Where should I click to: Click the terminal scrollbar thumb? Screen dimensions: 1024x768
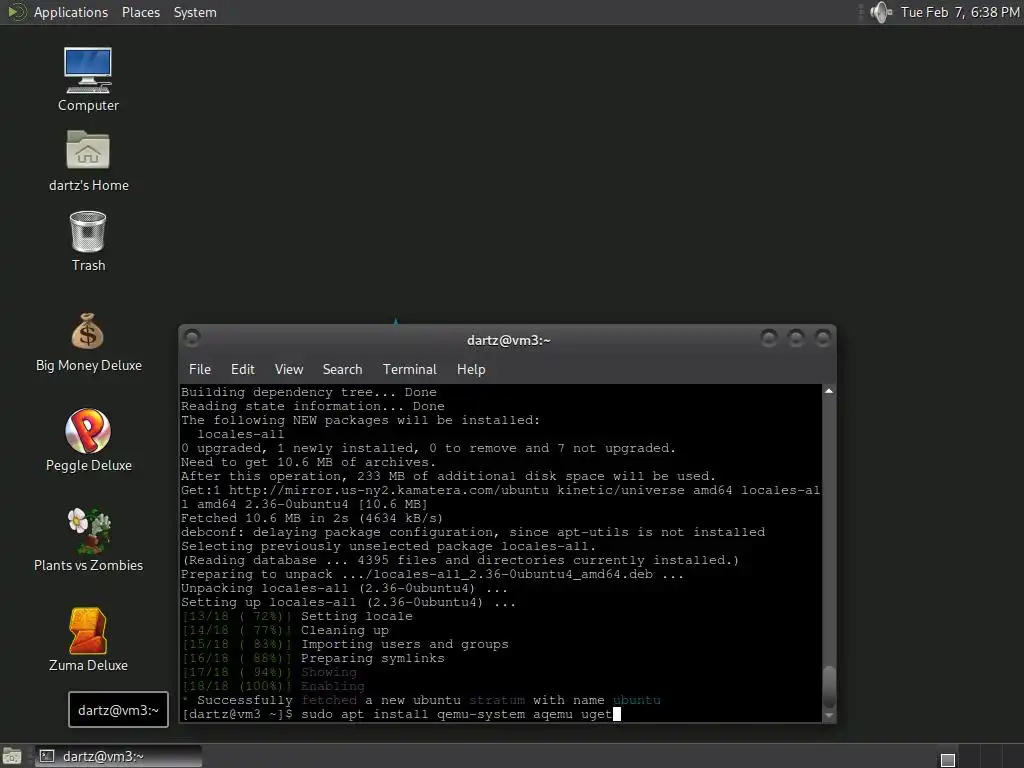[x=829, y=686]
